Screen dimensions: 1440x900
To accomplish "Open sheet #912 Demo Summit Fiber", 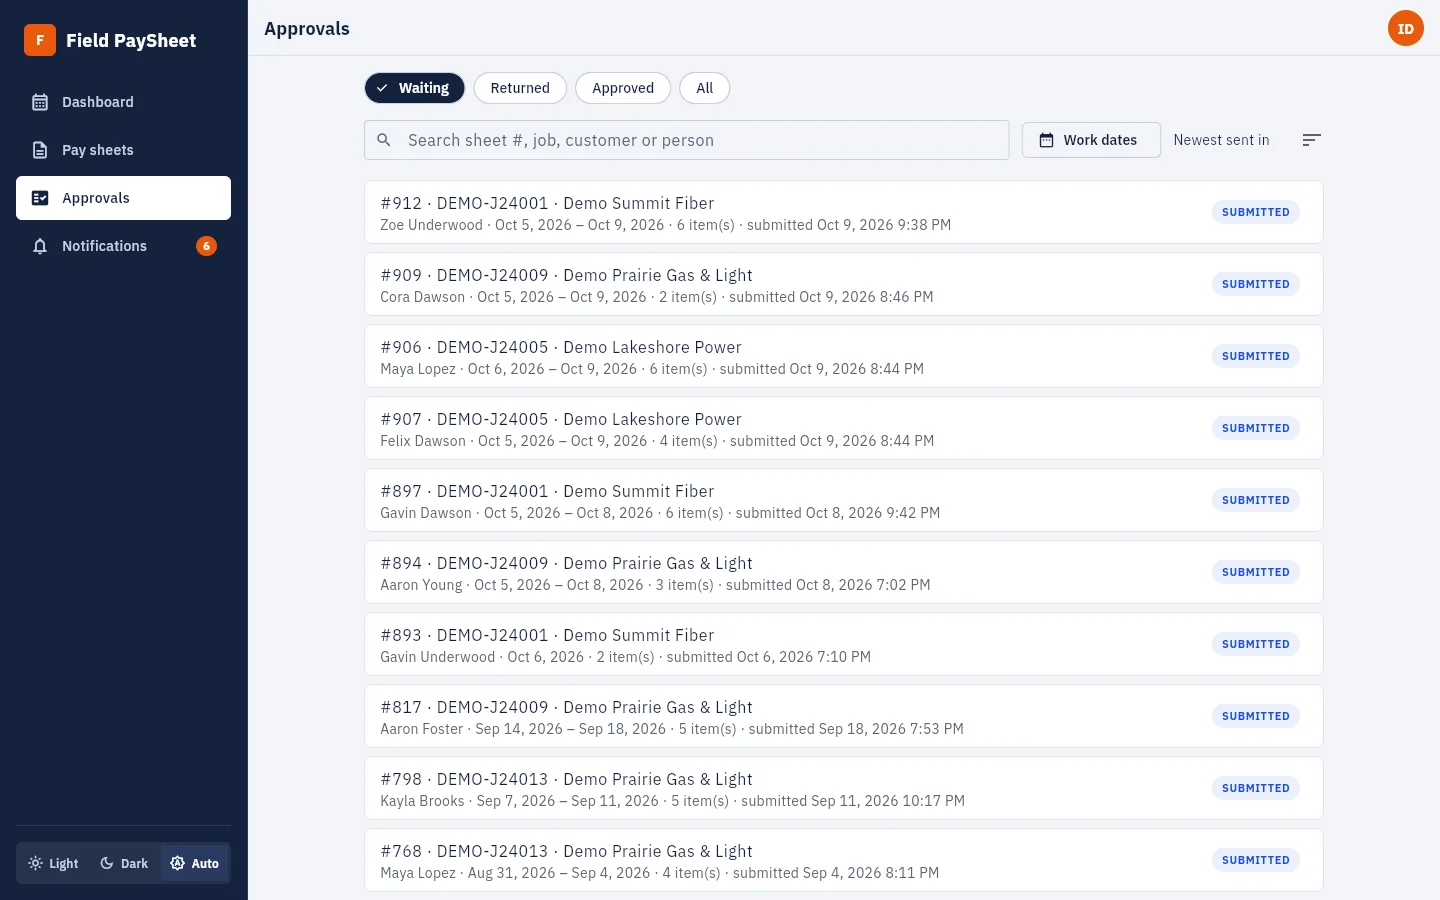I will tap(844, 212).
